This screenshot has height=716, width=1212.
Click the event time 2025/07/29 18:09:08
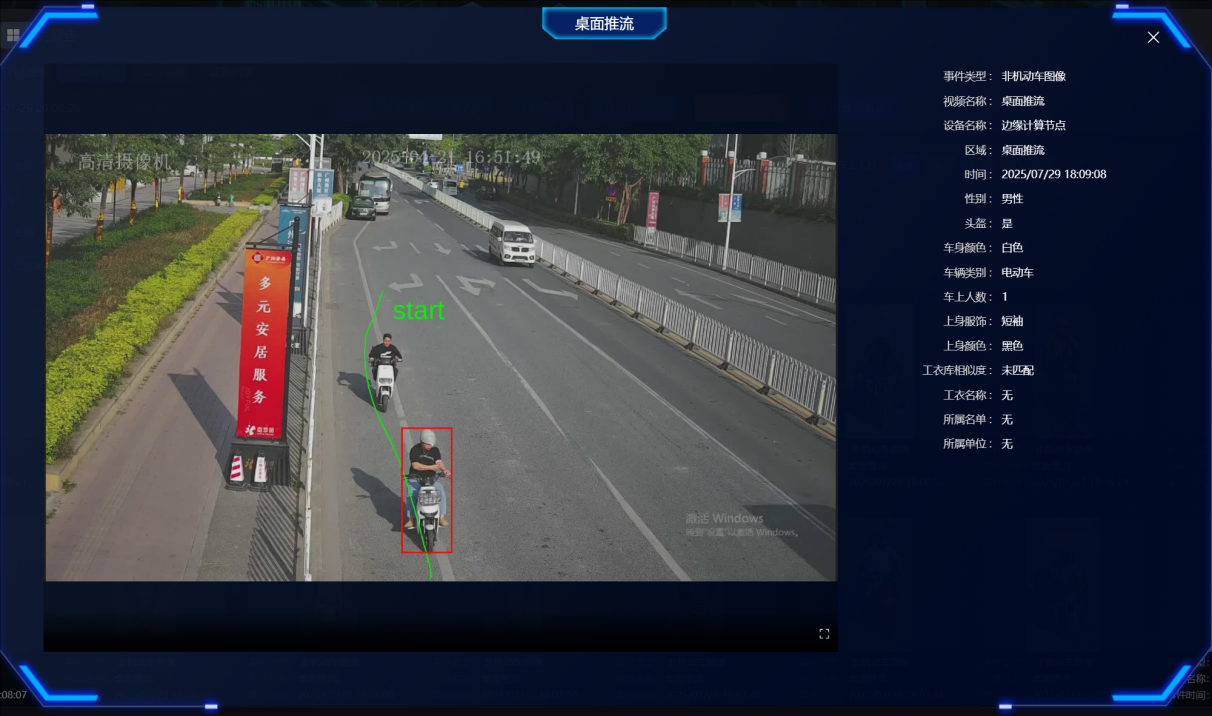pyautogui.click(x=1054, y=174)
